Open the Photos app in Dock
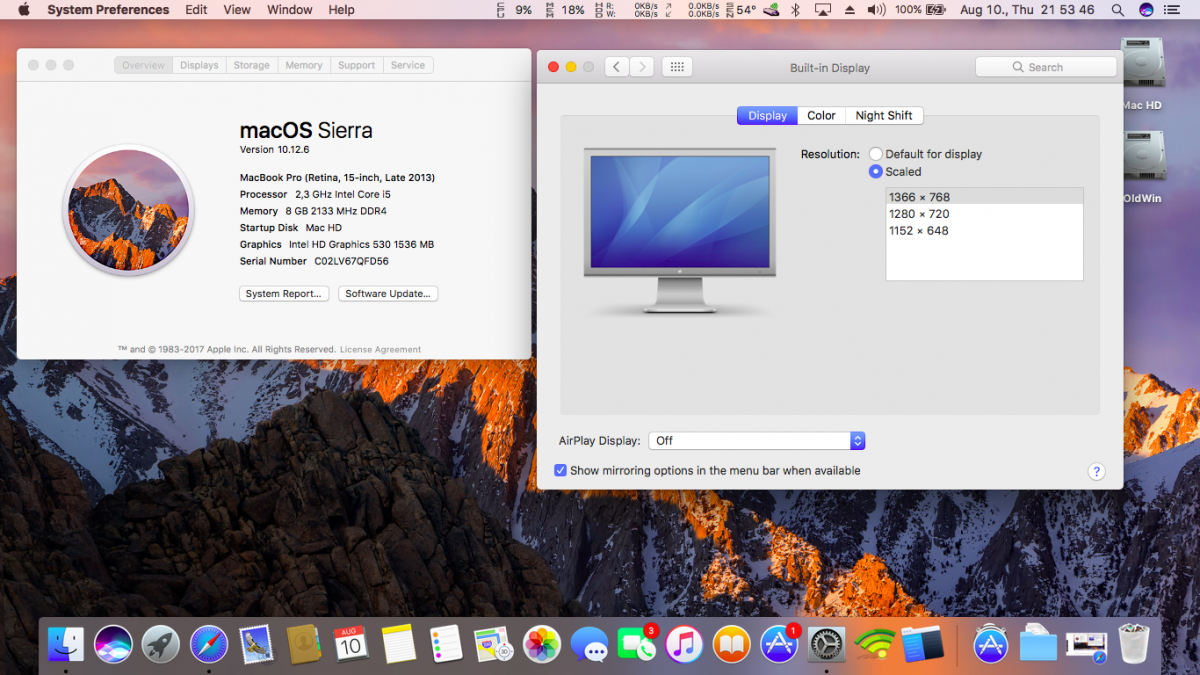This screenshot has width=1200, height=675. click(541, 644)
